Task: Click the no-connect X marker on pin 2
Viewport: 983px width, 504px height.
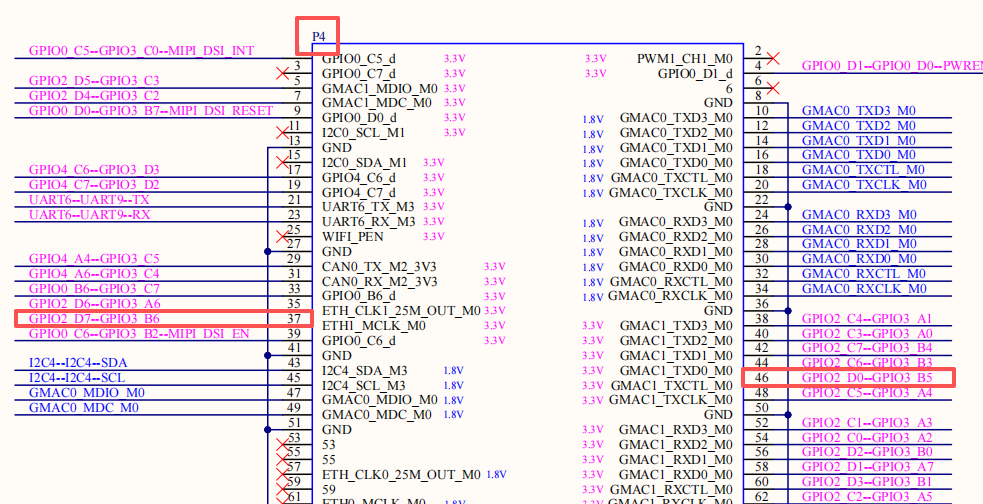Action: tap(773, 58)
